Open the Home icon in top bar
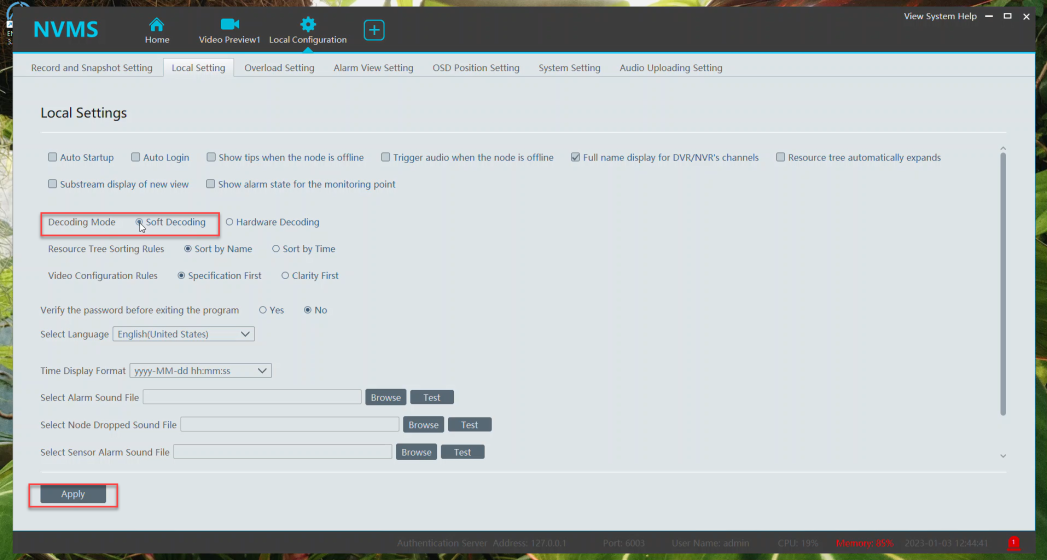 (x=157, y=25)
